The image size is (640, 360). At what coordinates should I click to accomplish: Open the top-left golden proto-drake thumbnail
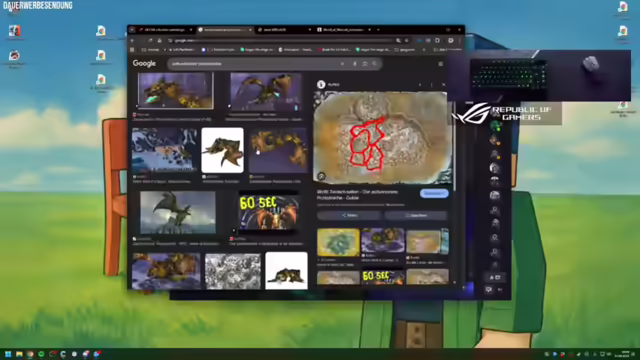point(176,91)
